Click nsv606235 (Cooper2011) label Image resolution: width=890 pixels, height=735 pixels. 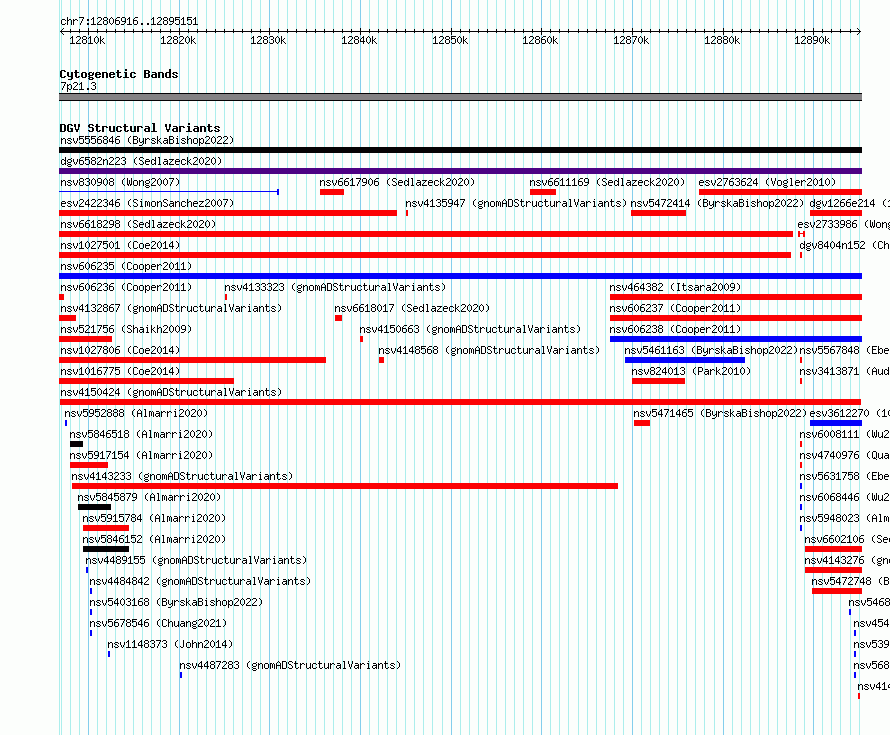tap(126, 266)
